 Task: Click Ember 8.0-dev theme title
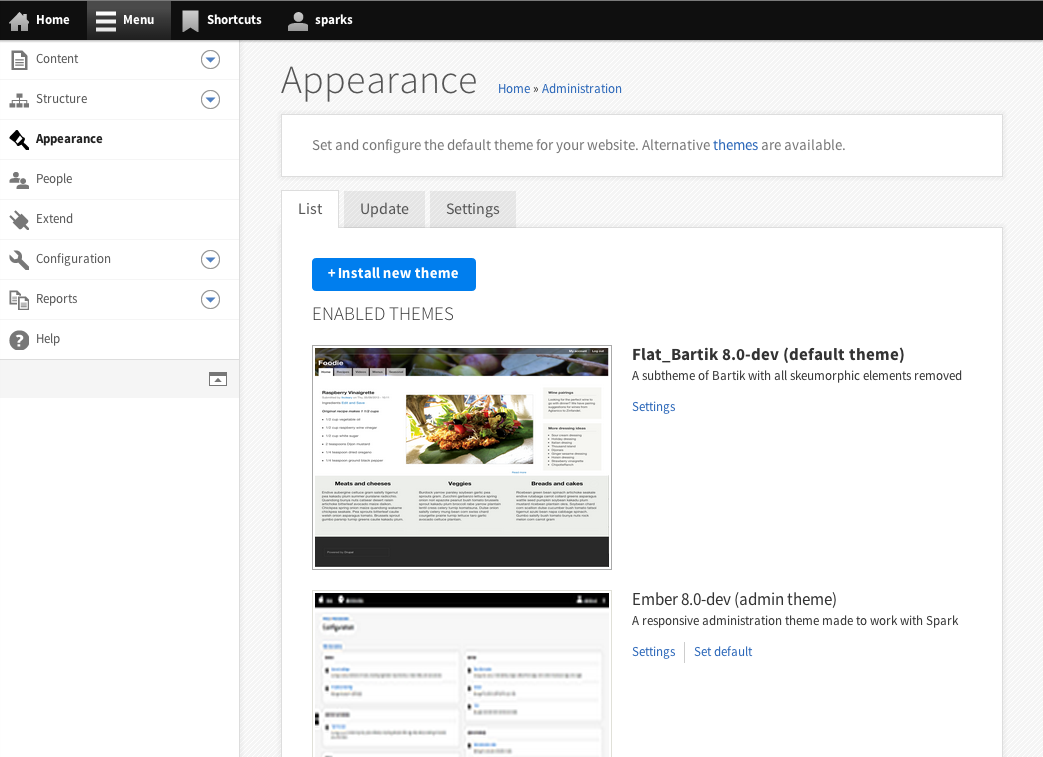coord(734,599)
